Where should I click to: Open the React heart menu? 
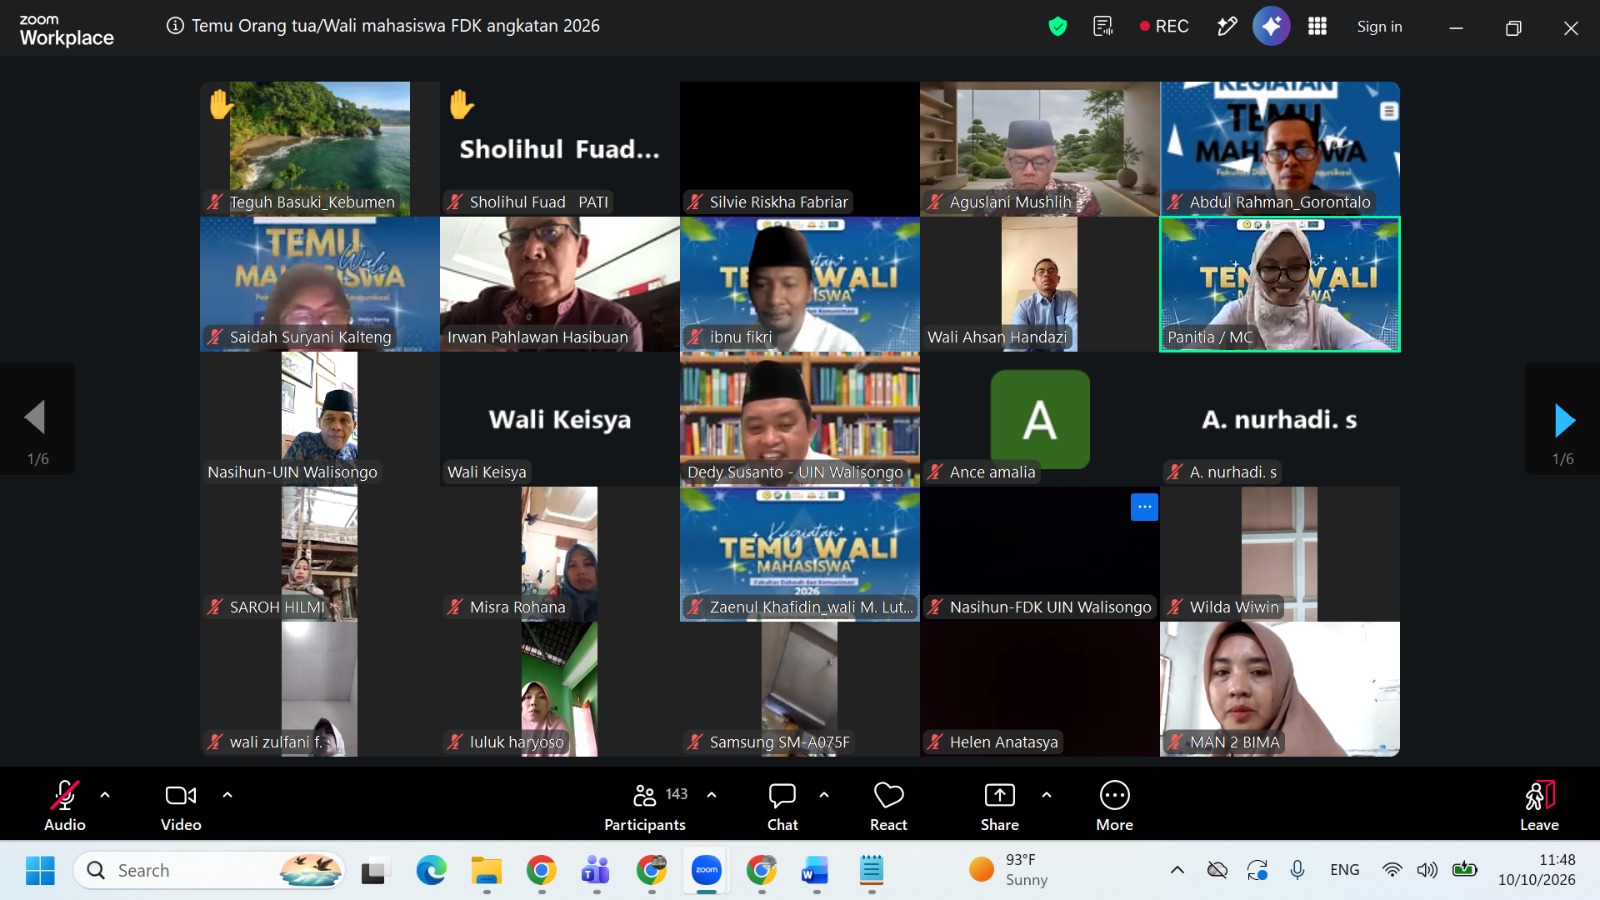pos(888,806)
